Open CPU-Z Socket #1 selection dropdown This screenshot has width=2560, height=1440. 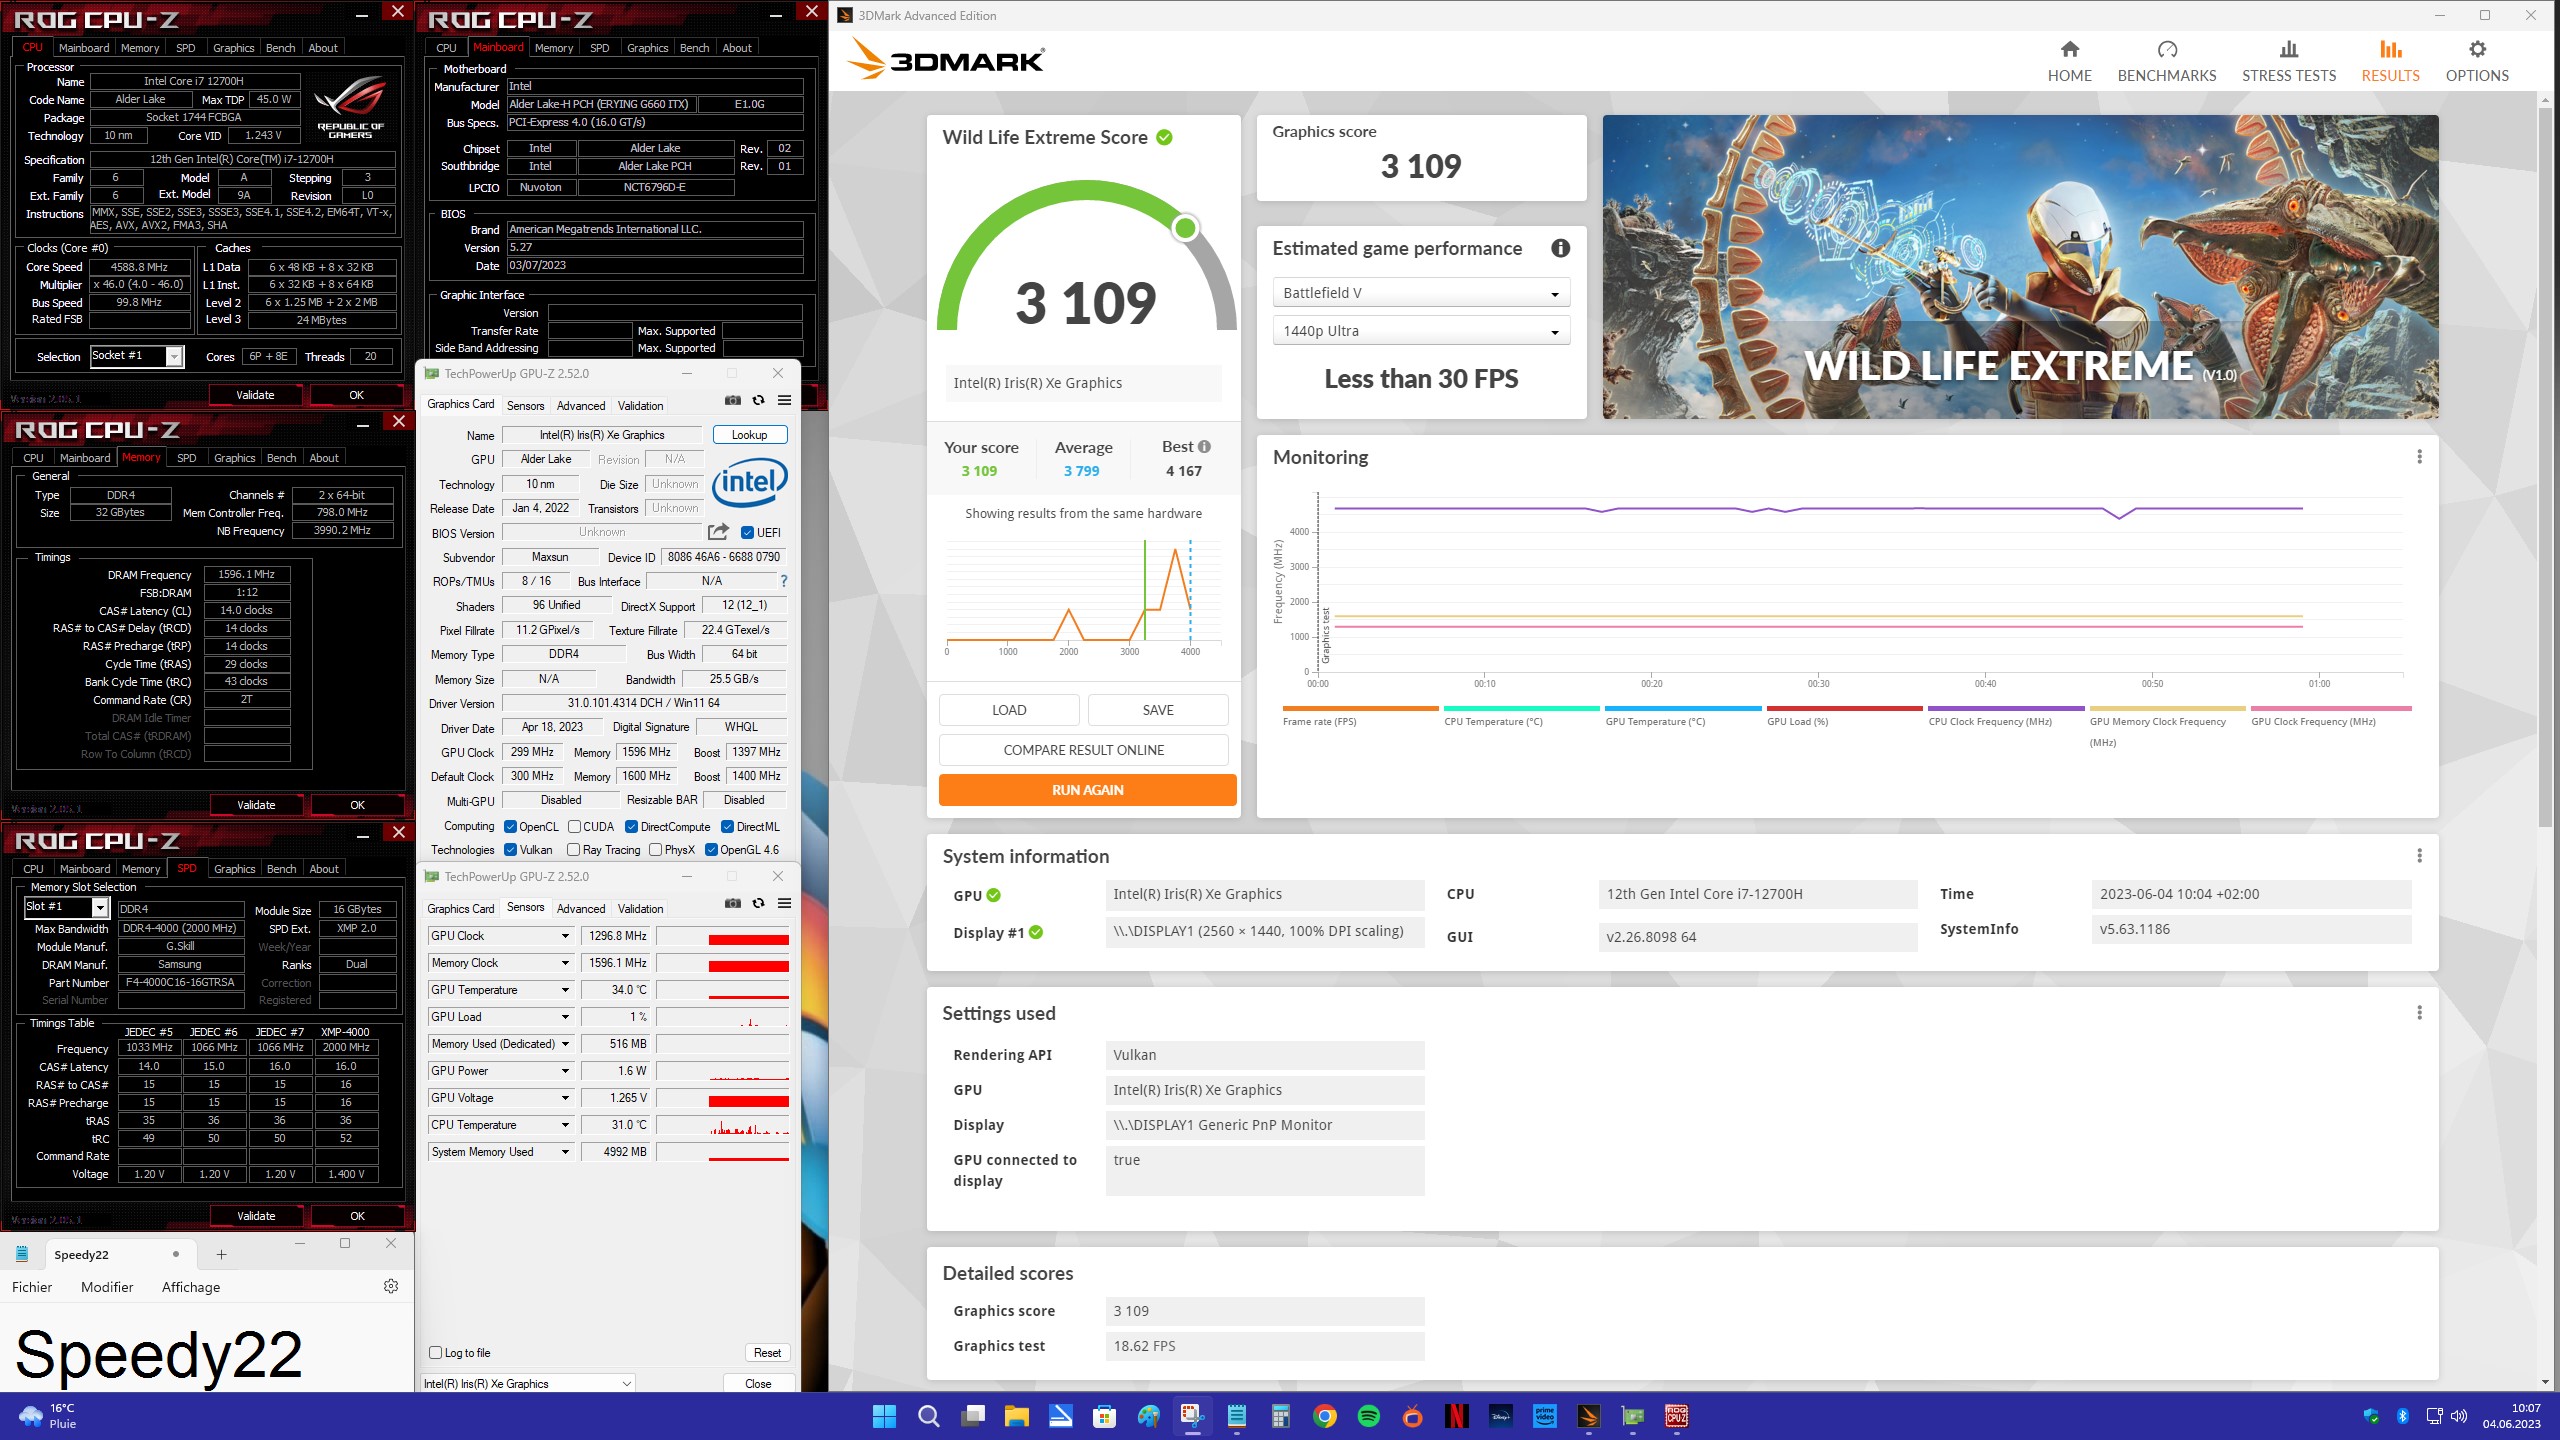pyautogui.click(x=137, y=356)
